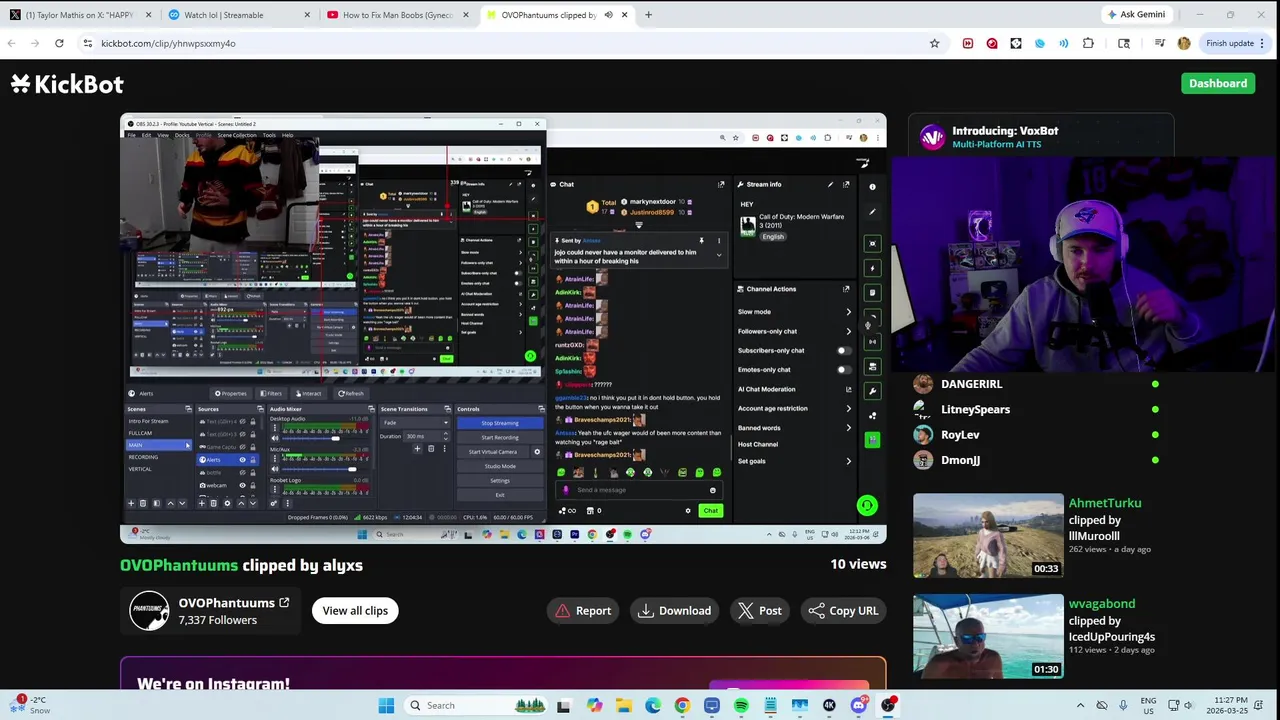Open weather widget showing Snow

(x=31, y=705)
